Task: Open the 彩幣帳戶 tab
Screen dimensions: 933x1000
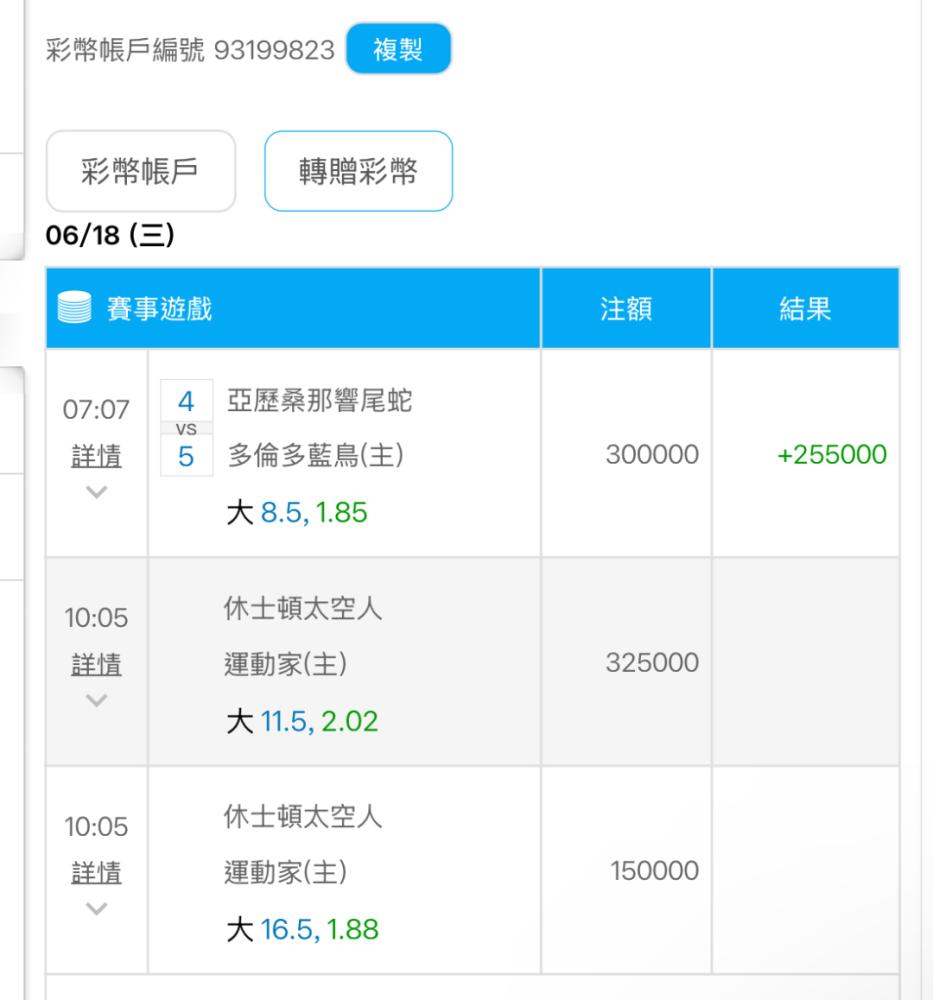Action: click(x=141, y=171)
